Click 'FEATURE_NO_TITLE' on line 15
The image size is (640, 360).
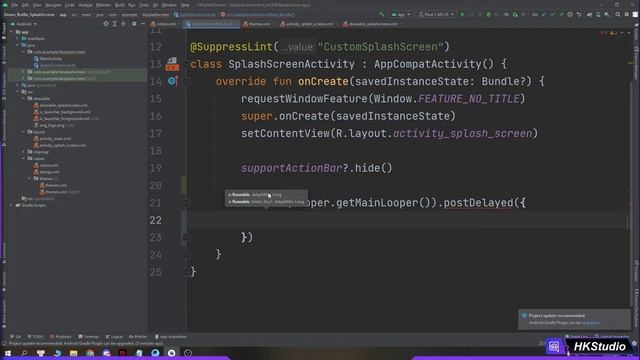(x=469, y=99)
